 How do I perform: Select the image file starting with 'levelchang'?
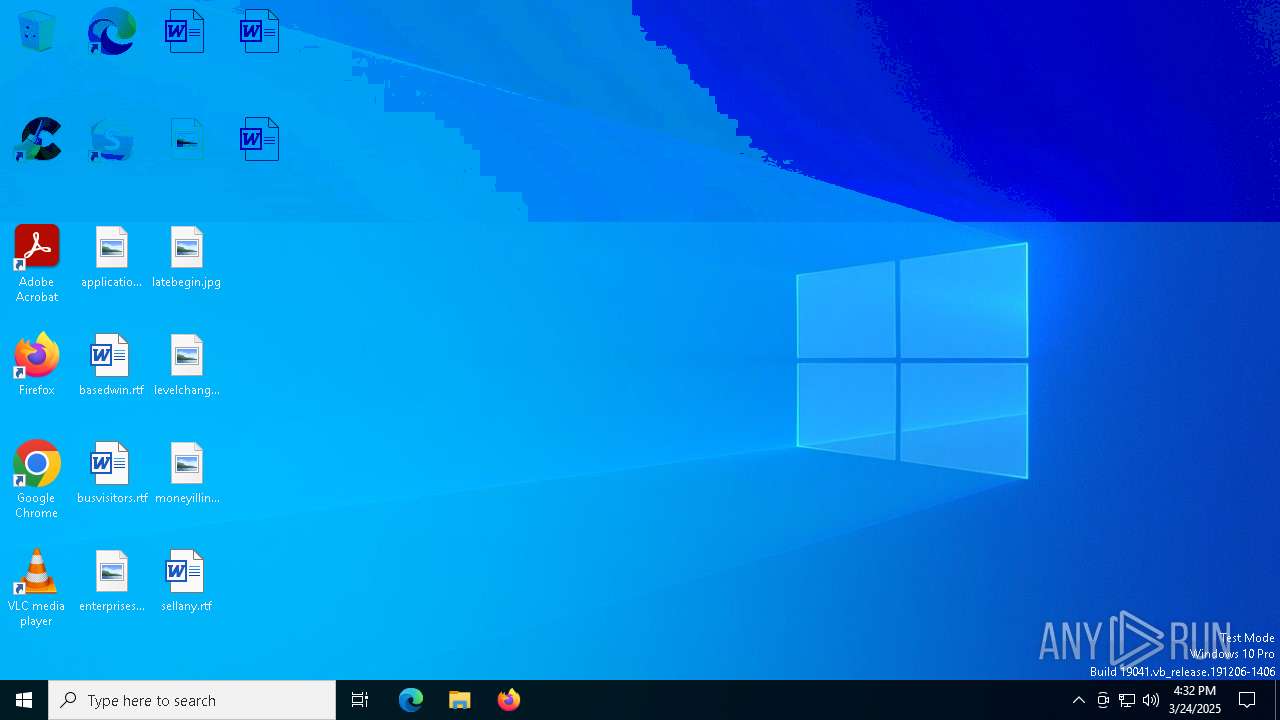(x=186, y=365)
